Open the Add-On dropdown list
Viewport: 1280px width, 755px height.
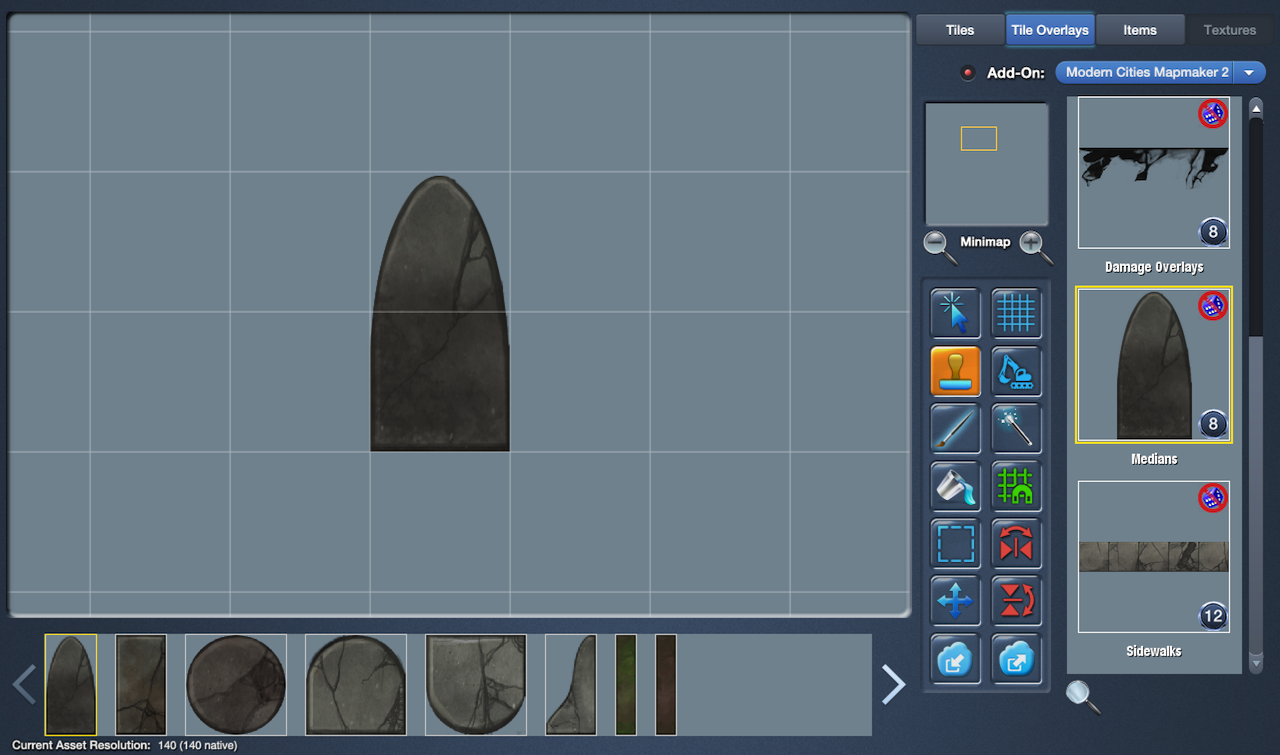point(1249,73)
